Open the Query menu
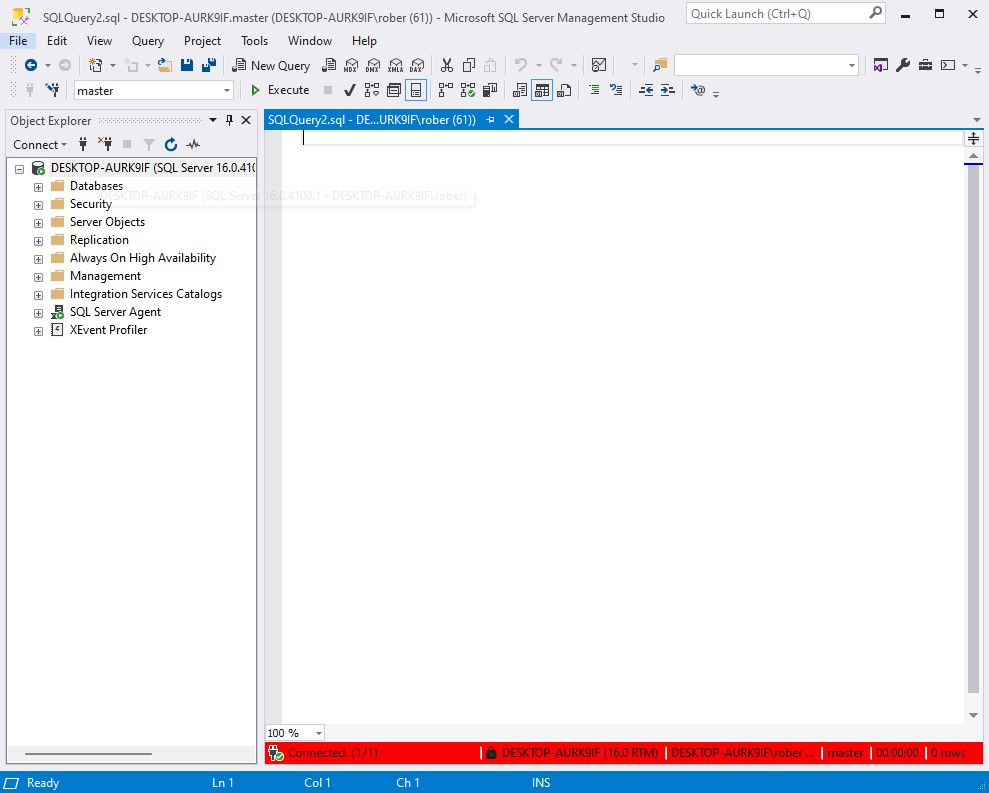Screen dimensions: 989x793 tap(147, 41)
